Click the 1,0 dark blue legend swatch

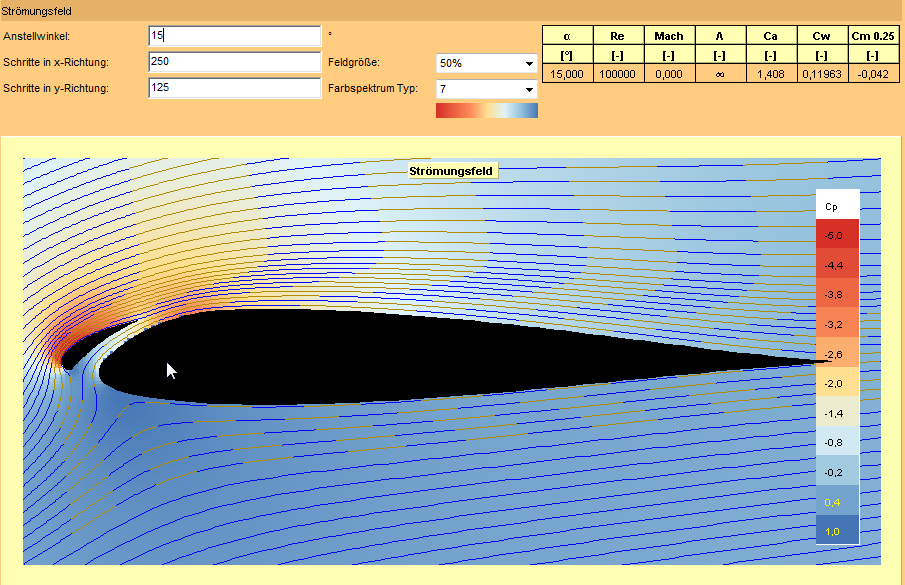coord(837,531)
